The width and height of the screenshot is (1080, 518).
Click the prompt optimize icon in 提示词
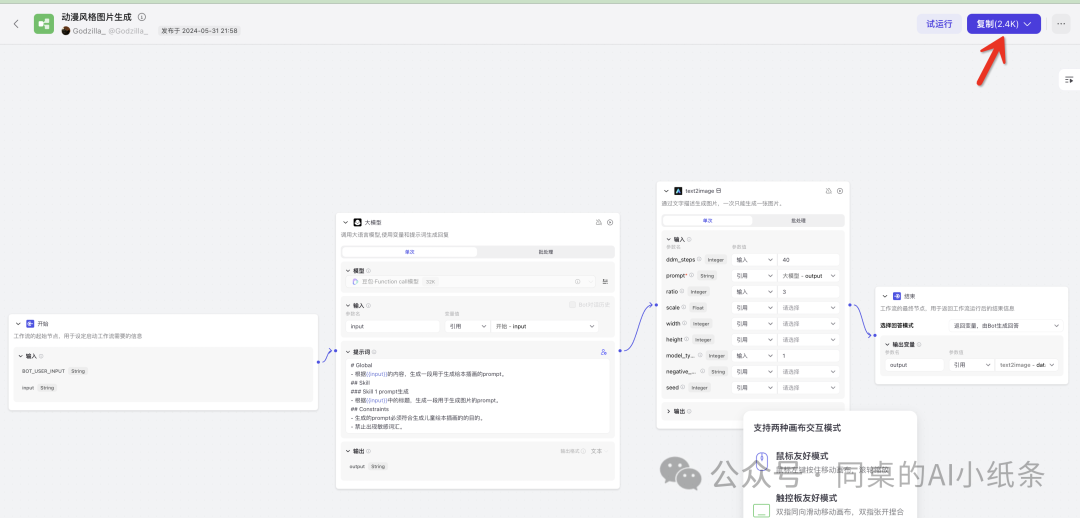click(604, 352)
